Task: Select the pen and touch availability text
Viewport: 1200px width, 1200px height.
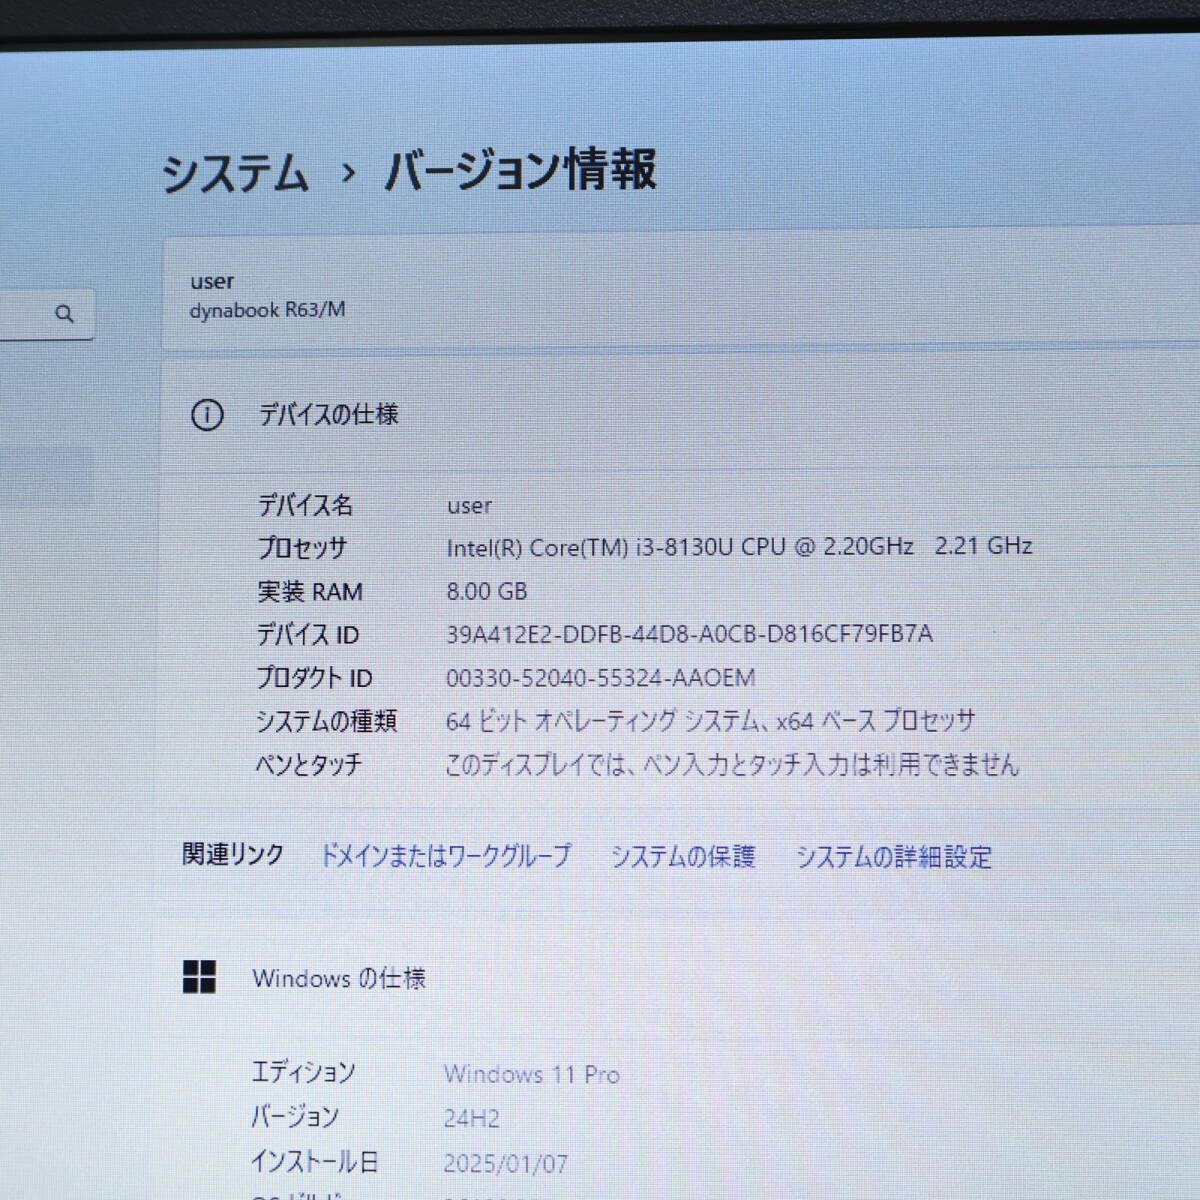Action: [x=732, y=765]
